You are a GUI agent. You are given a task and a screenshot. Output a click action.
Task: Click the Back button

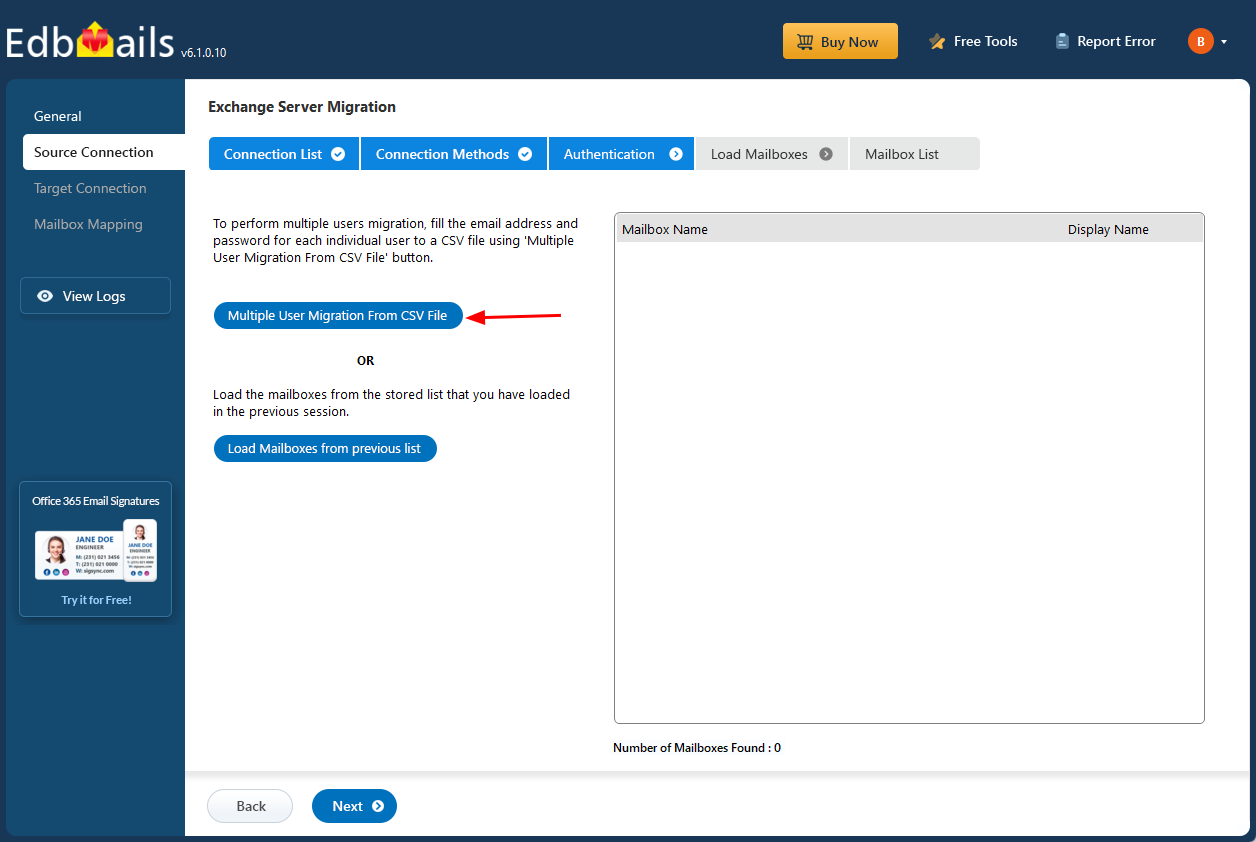pyautogui.click(x=250, y=806)
